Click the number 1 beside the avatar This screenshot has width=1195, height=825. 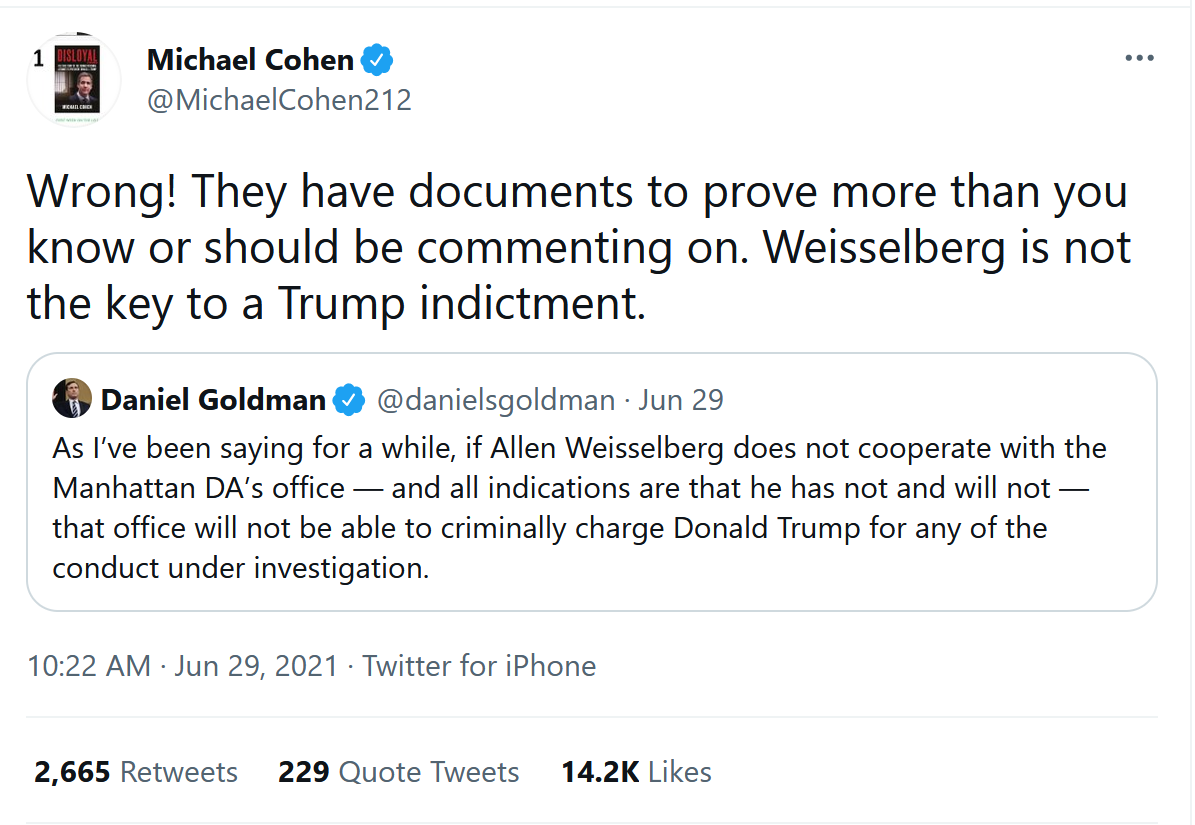pos(38,59)
